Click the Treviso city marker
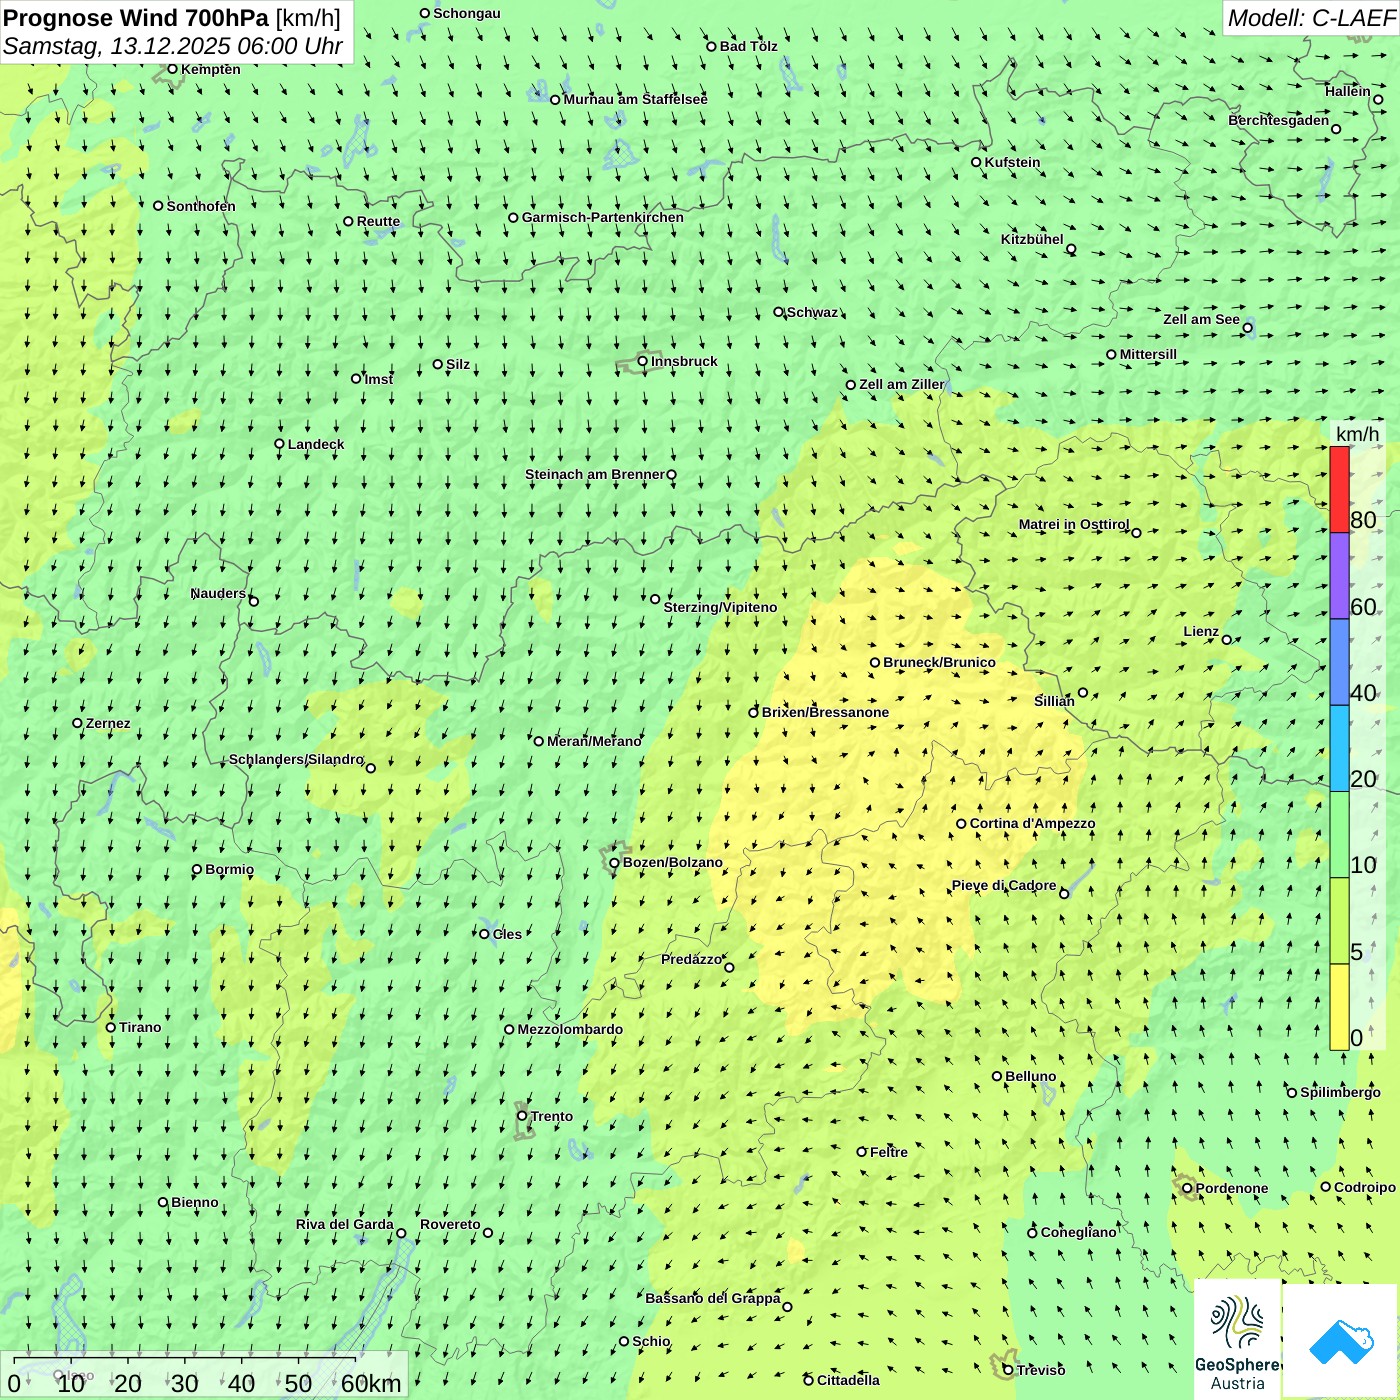1400x1400 pixels. pyautogui.click(x=1008, y=1370)
